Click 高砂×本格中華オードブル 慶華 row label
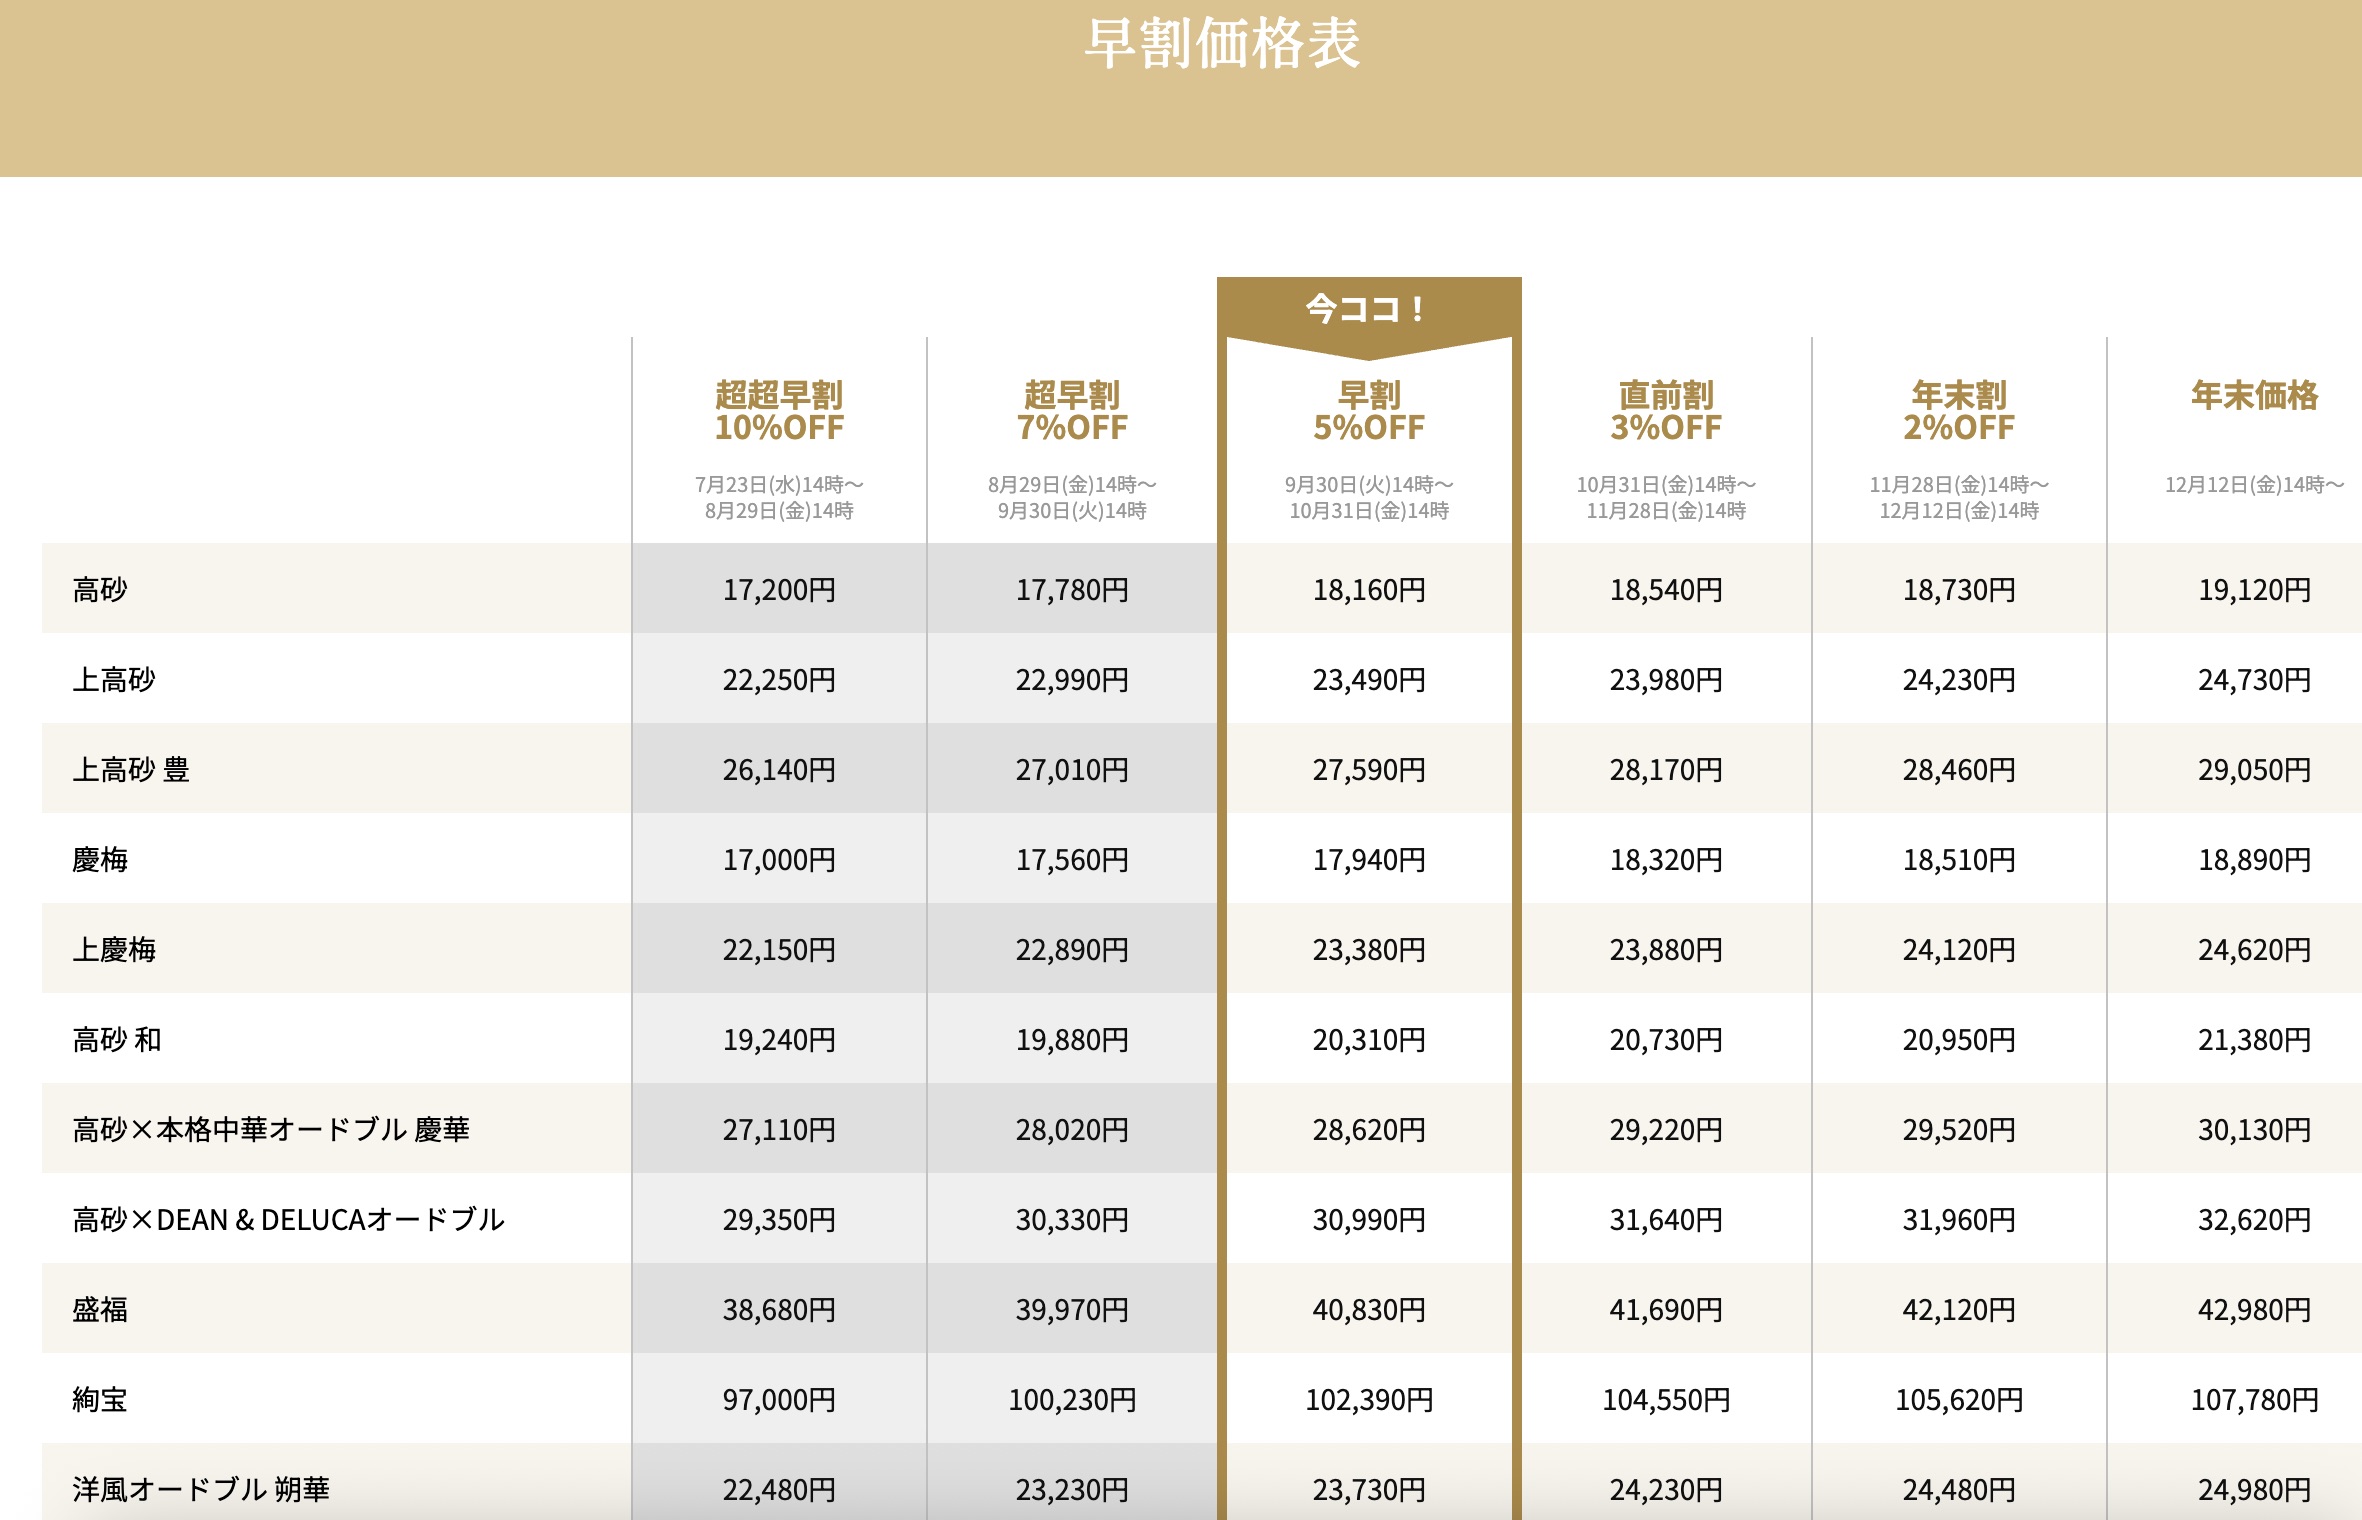Screen dimensions: 2362x1520 coord(271,1130)
